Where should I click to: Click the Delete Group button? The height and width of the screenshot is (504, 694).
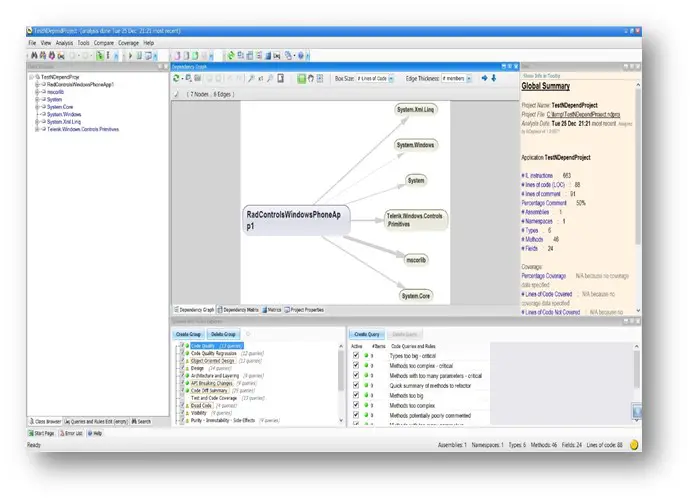pyautogui.click(x=223, y=334)
